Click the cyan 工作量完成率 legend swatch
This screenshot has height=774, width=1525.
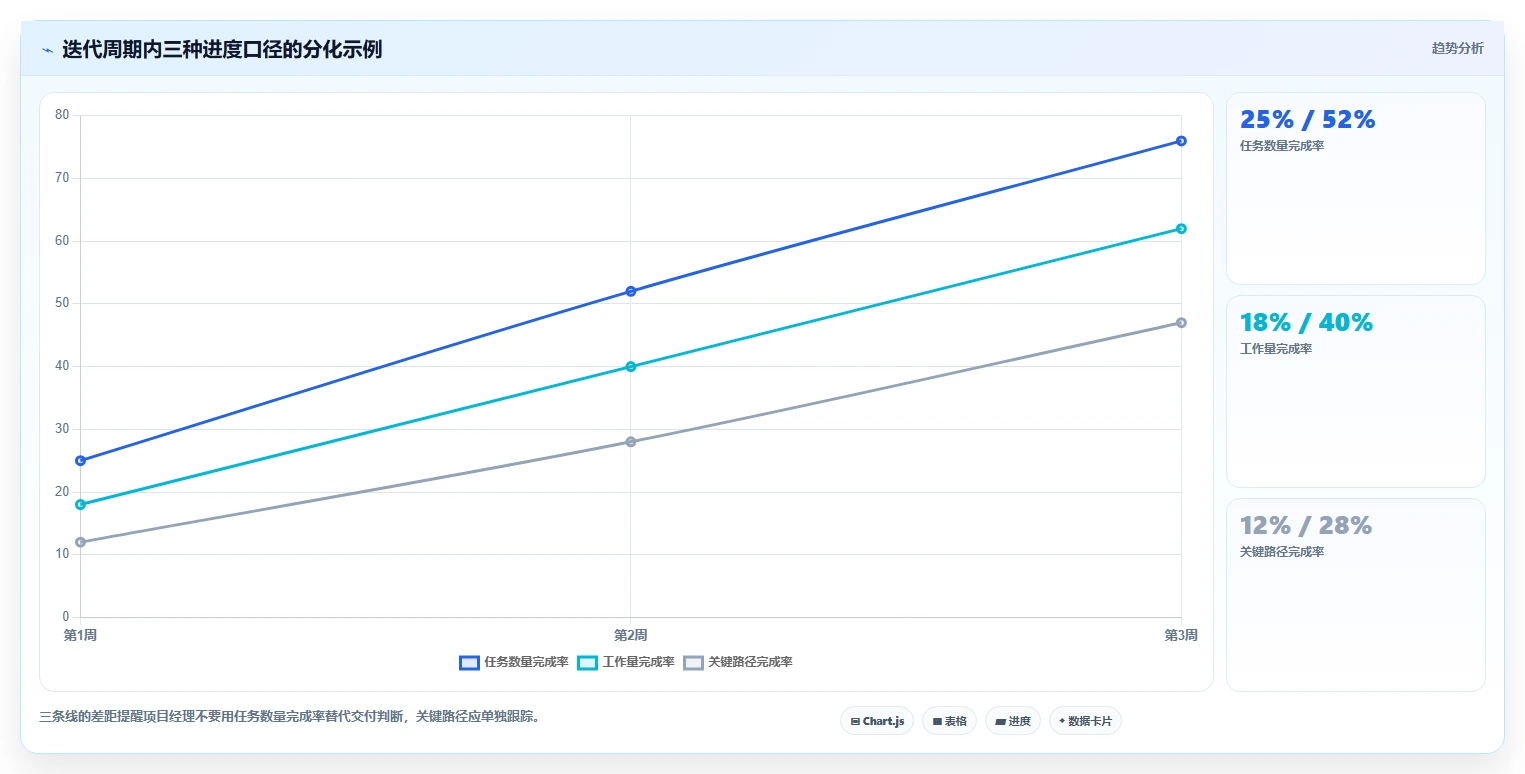[x=587, y=662]
